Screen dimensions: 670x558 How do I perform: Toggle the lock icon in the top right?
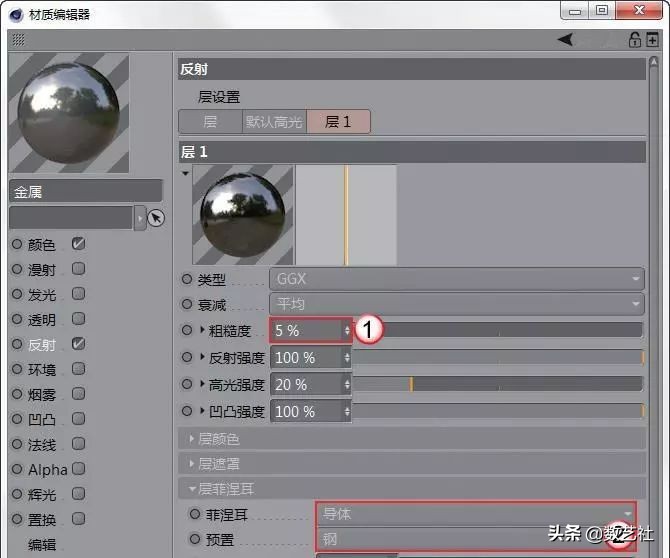click(x=634, y=40)
